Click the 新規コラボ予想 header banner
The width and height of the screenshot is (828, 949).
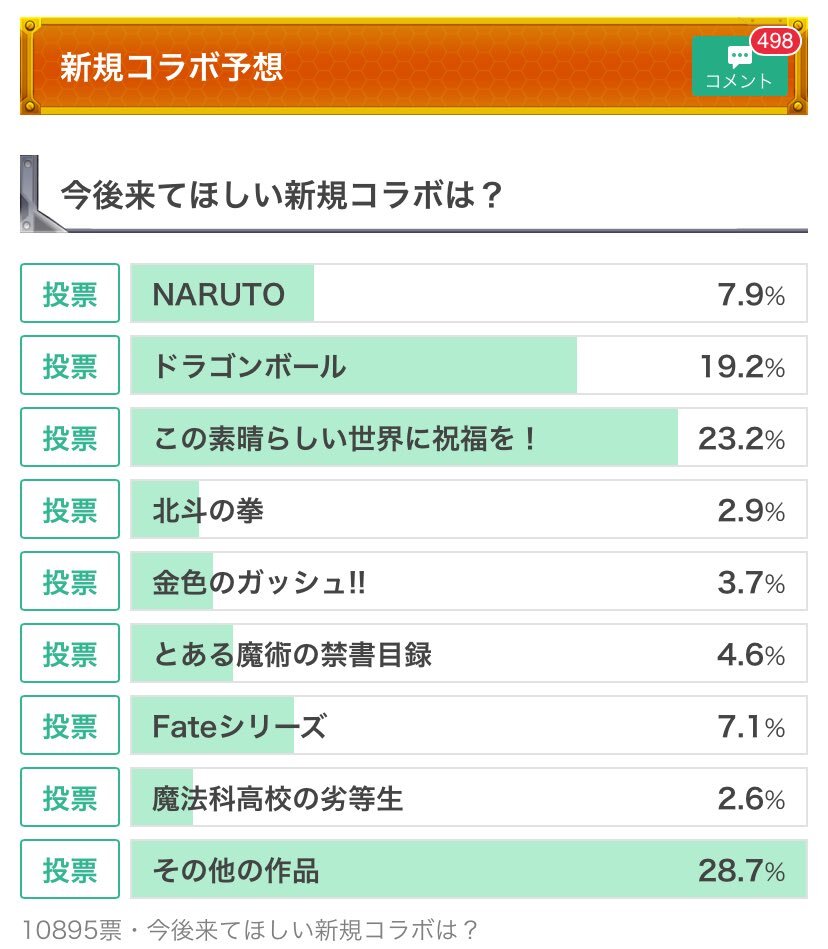click(414, 66)
